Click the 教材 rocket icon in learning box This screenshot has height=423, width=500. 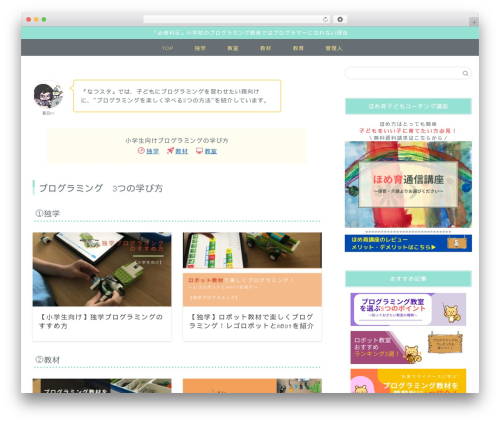tap(170, 151)
